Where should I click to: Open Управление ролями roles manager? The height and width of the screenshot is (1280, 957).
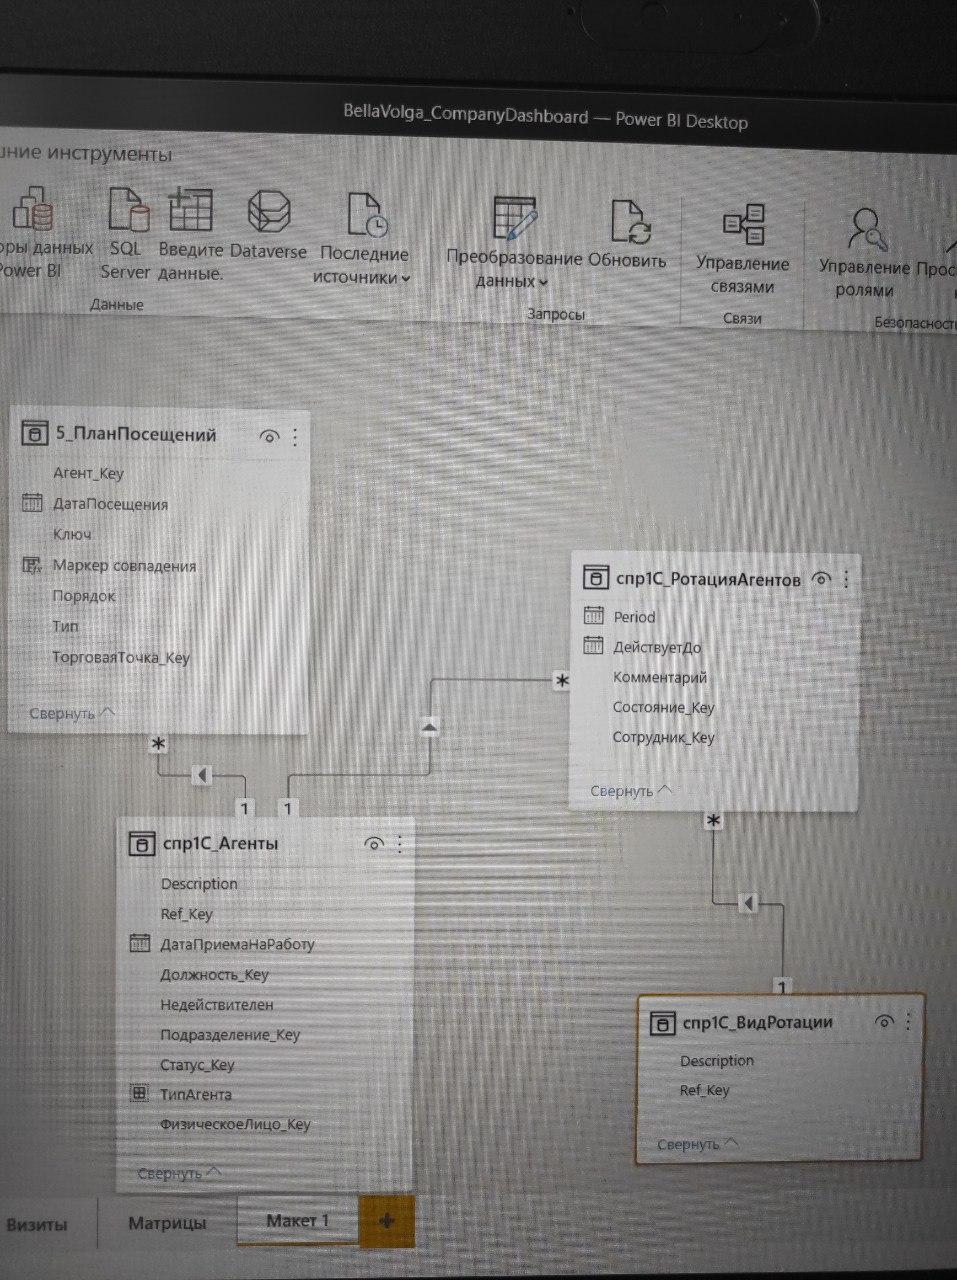864,253
